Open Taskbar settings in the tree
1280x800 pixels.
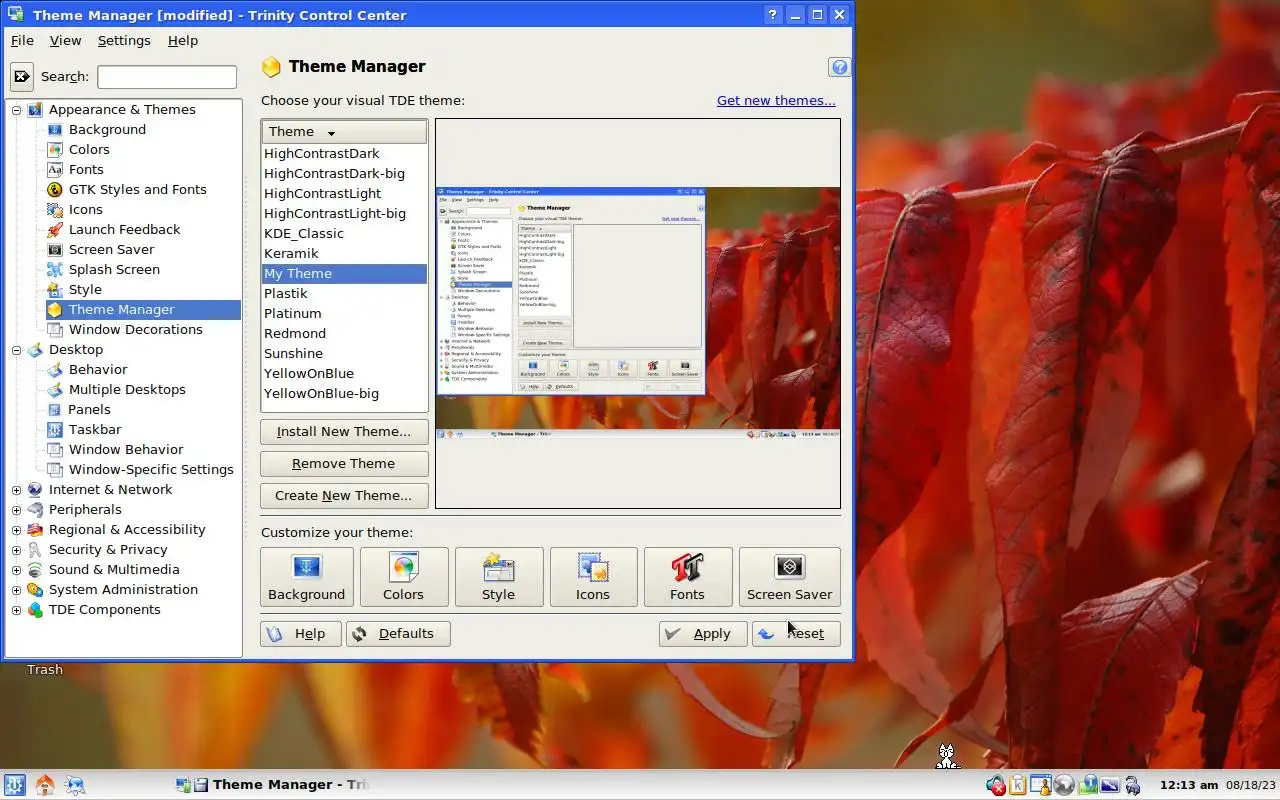point(95,429)
